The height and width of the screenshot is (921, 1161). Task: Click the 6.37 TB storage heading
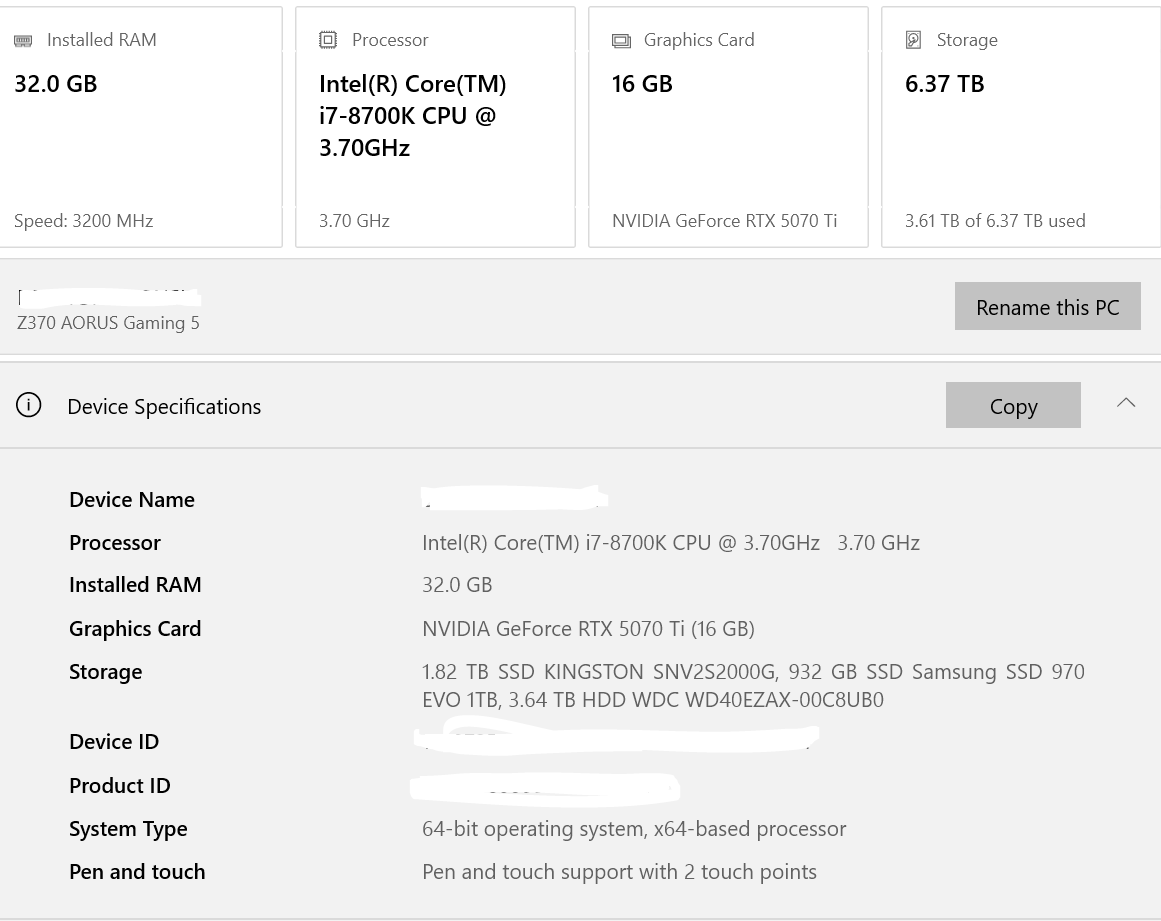[945, 84]
